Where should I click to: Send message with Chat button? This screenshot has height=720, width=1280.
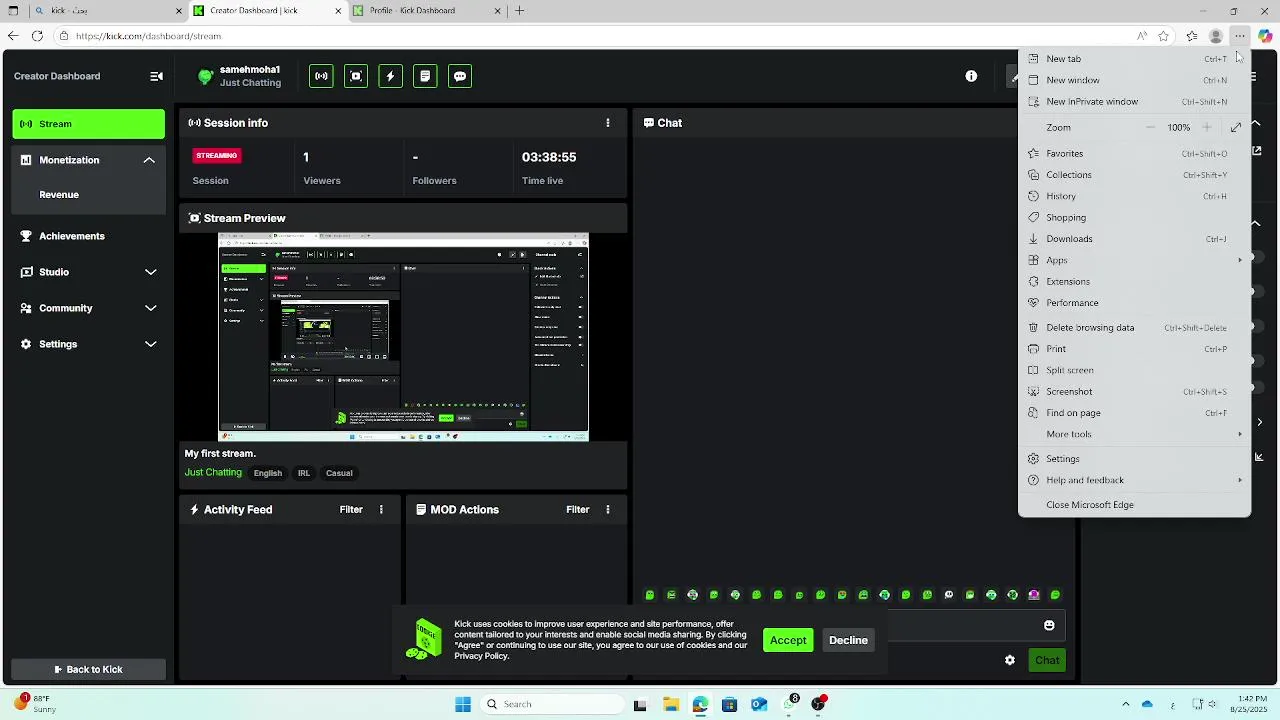tap(1047, 660)
